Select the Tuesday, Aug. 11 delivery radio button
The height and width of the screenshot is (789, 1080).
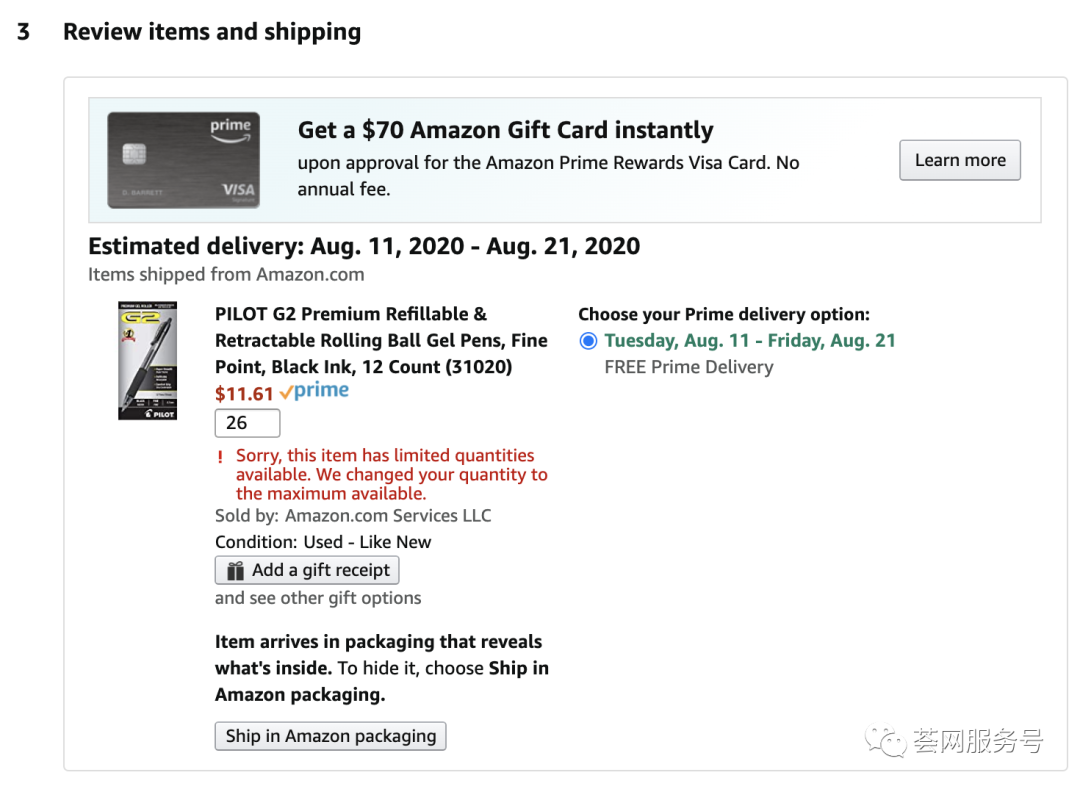(x=588, y=341)
